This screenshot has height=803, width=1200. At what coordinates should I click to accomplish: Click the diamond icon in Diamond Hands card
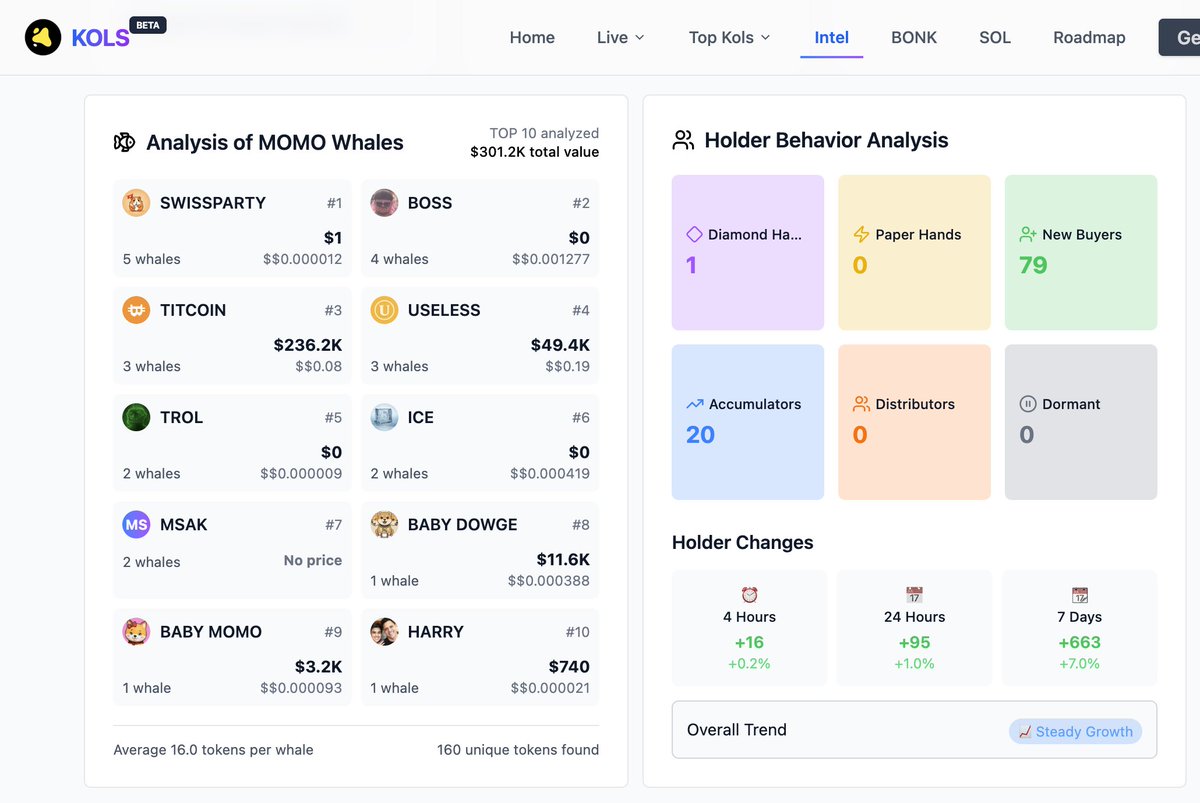point(694,234)
